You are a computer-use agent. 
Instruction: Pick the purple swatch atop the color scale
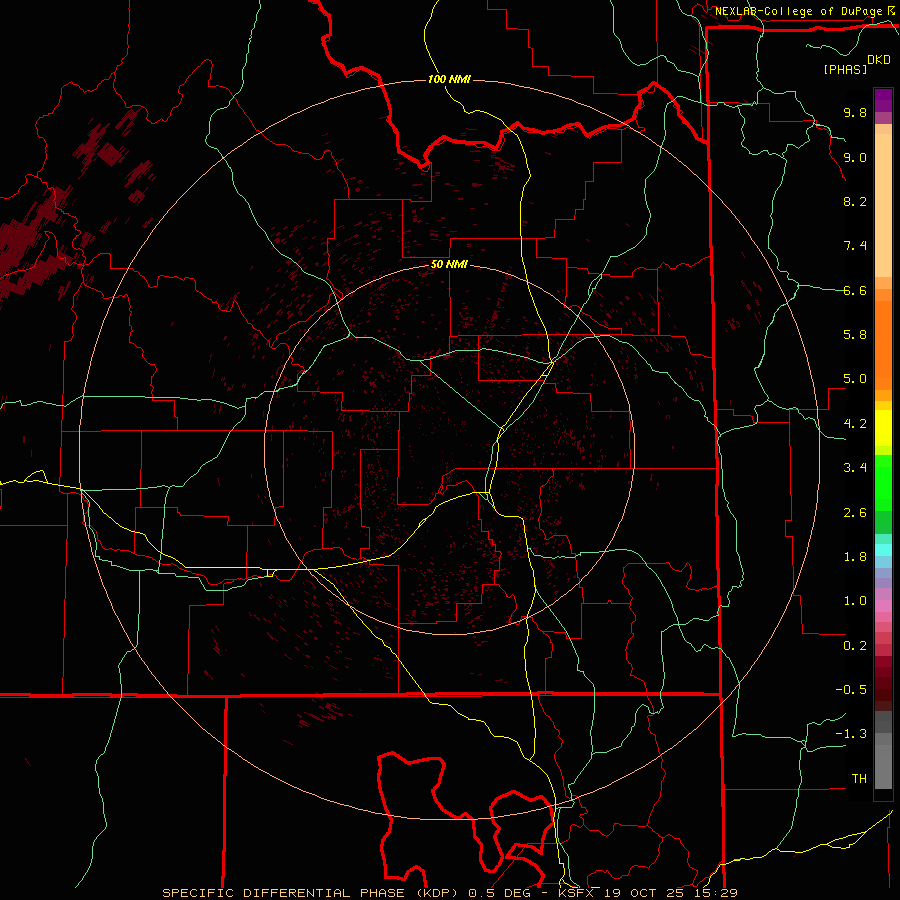pos(883,100)
